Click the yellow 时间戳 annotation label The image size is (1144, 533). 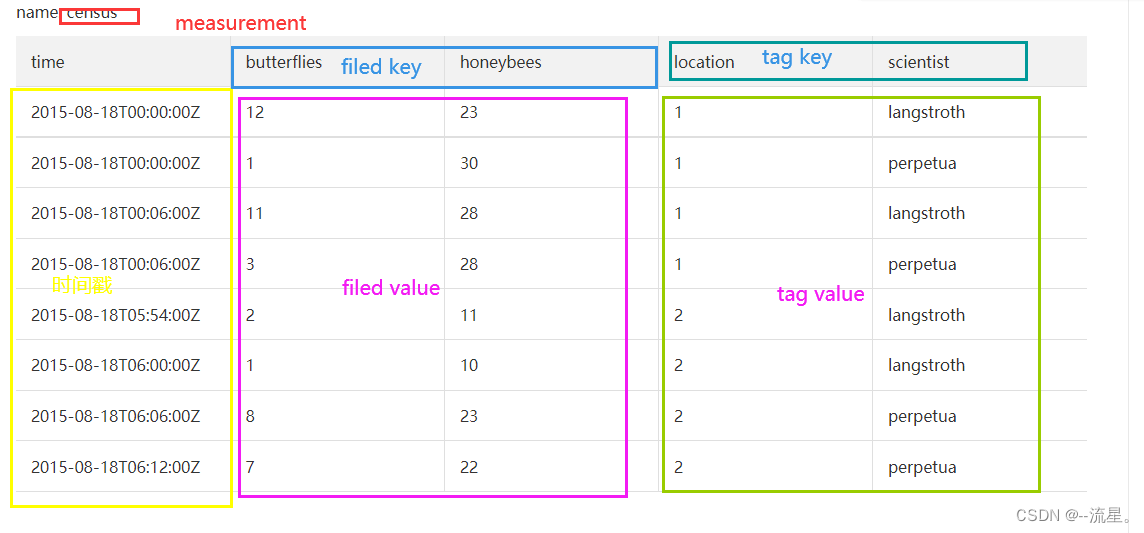coord(82,285)
